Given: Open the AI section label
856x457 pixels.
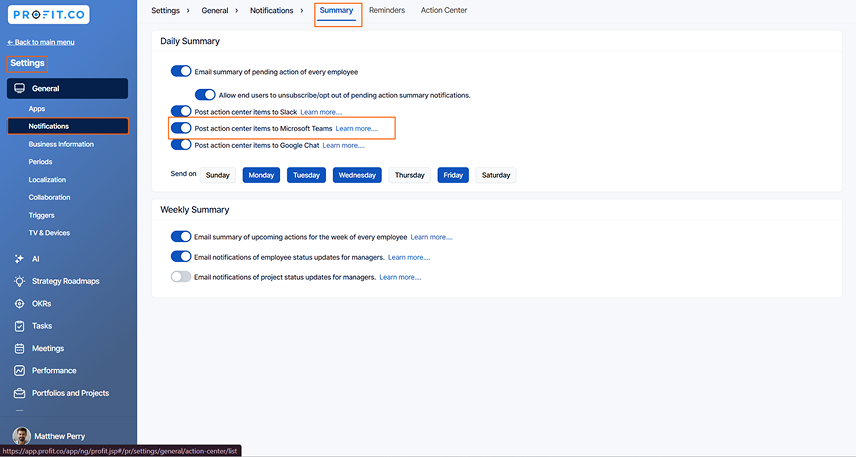Looking at the screenshot, I should (35, 259).
